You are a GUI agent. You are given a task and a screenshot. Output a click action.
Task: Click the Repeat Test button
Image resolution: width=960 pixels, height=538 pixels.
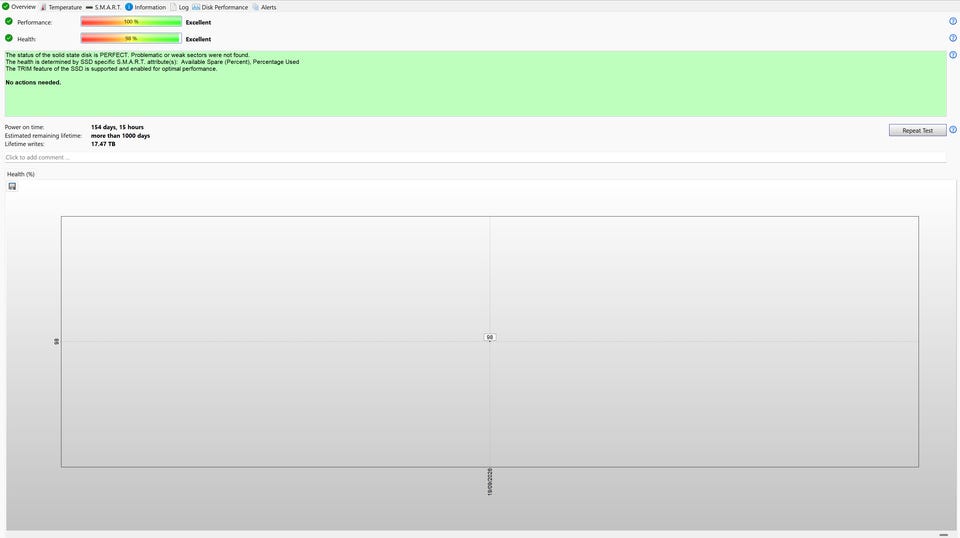pos(917,130)
